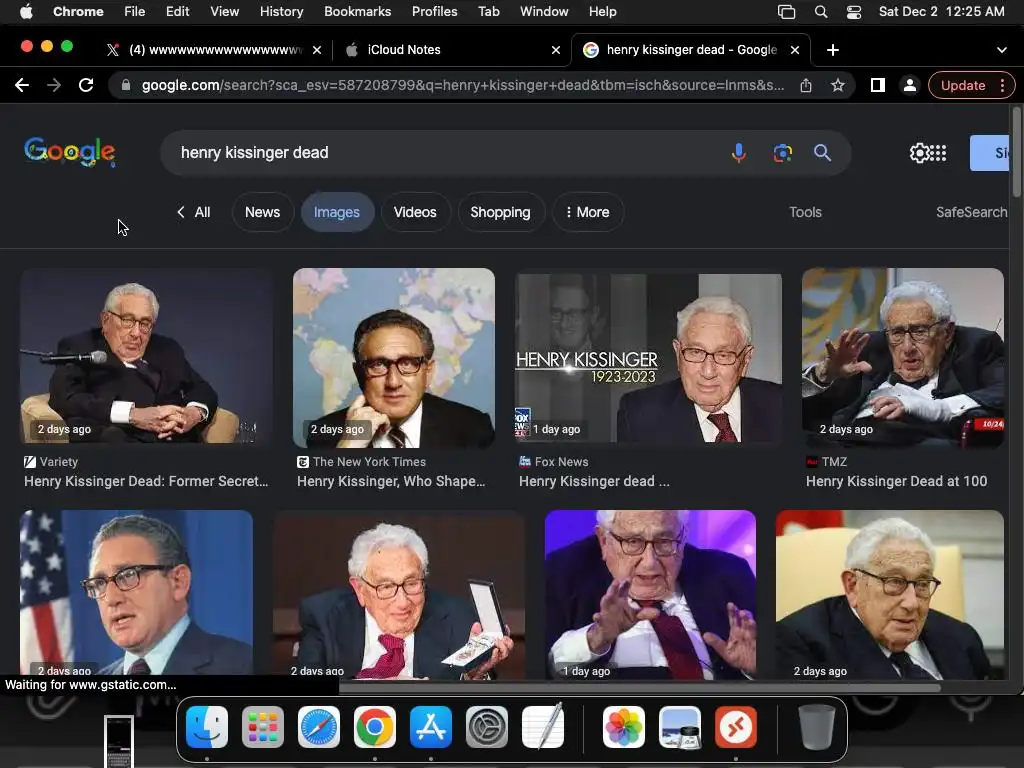The height and width of the screenshot is (768, 1024).
Task: Open Chrome side panel icon
Action: [x=878, y=85]
